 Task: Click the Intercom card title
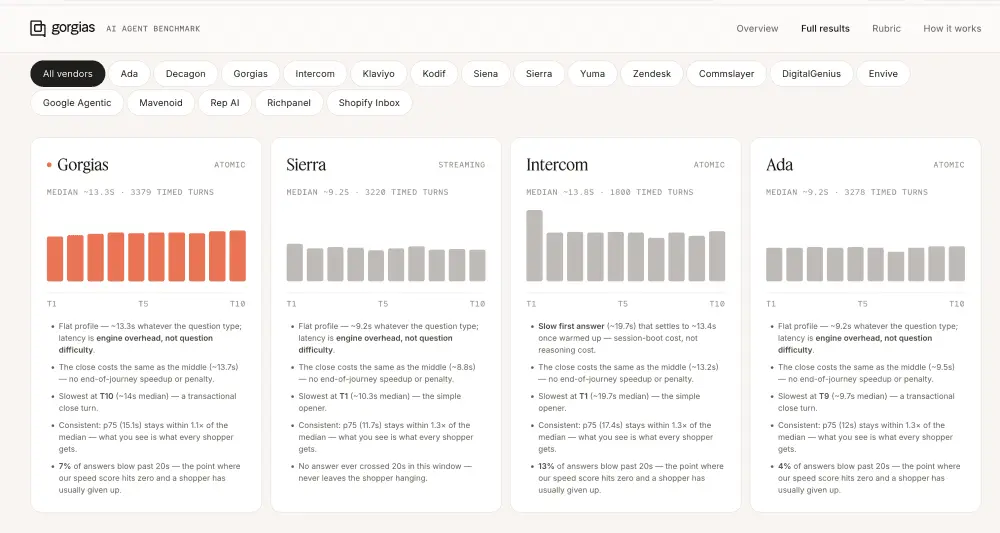[557, 165]
